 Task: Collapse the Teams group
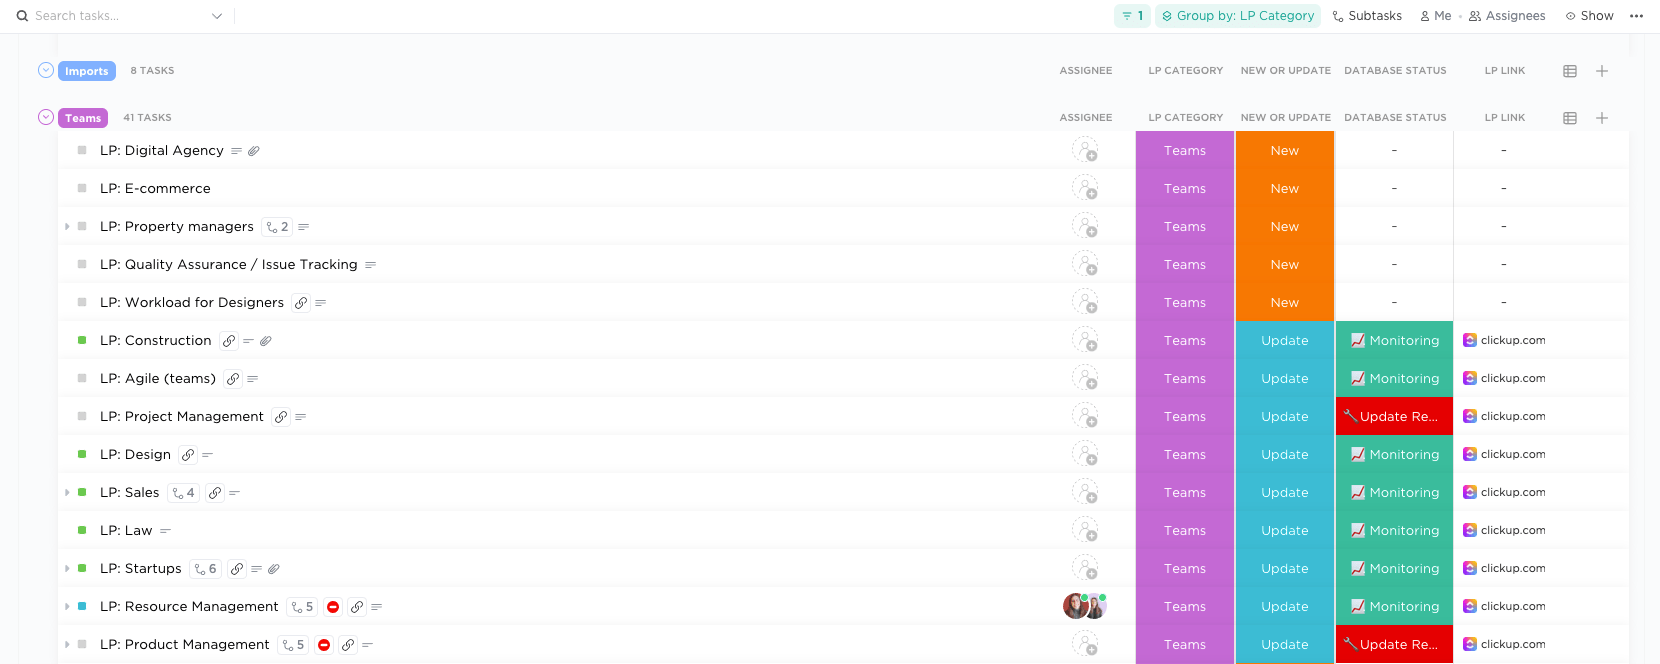tap(46, 117)
